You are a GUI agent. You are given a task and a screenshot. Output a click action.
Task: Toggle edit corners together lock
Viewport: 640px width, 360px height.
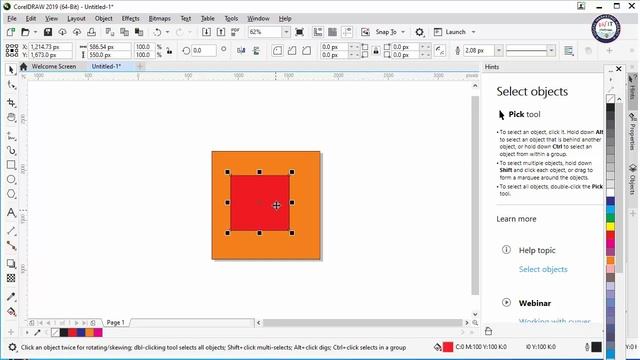pos(376,51)
